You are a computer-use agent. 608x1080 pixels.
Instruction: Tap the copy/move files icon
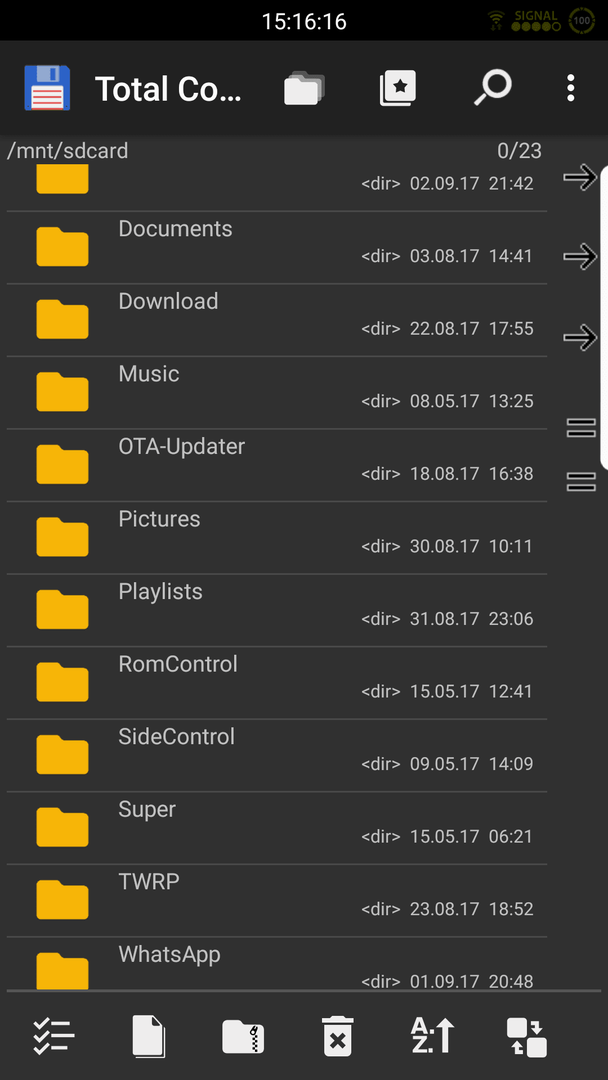click(x=149, y=1037)
